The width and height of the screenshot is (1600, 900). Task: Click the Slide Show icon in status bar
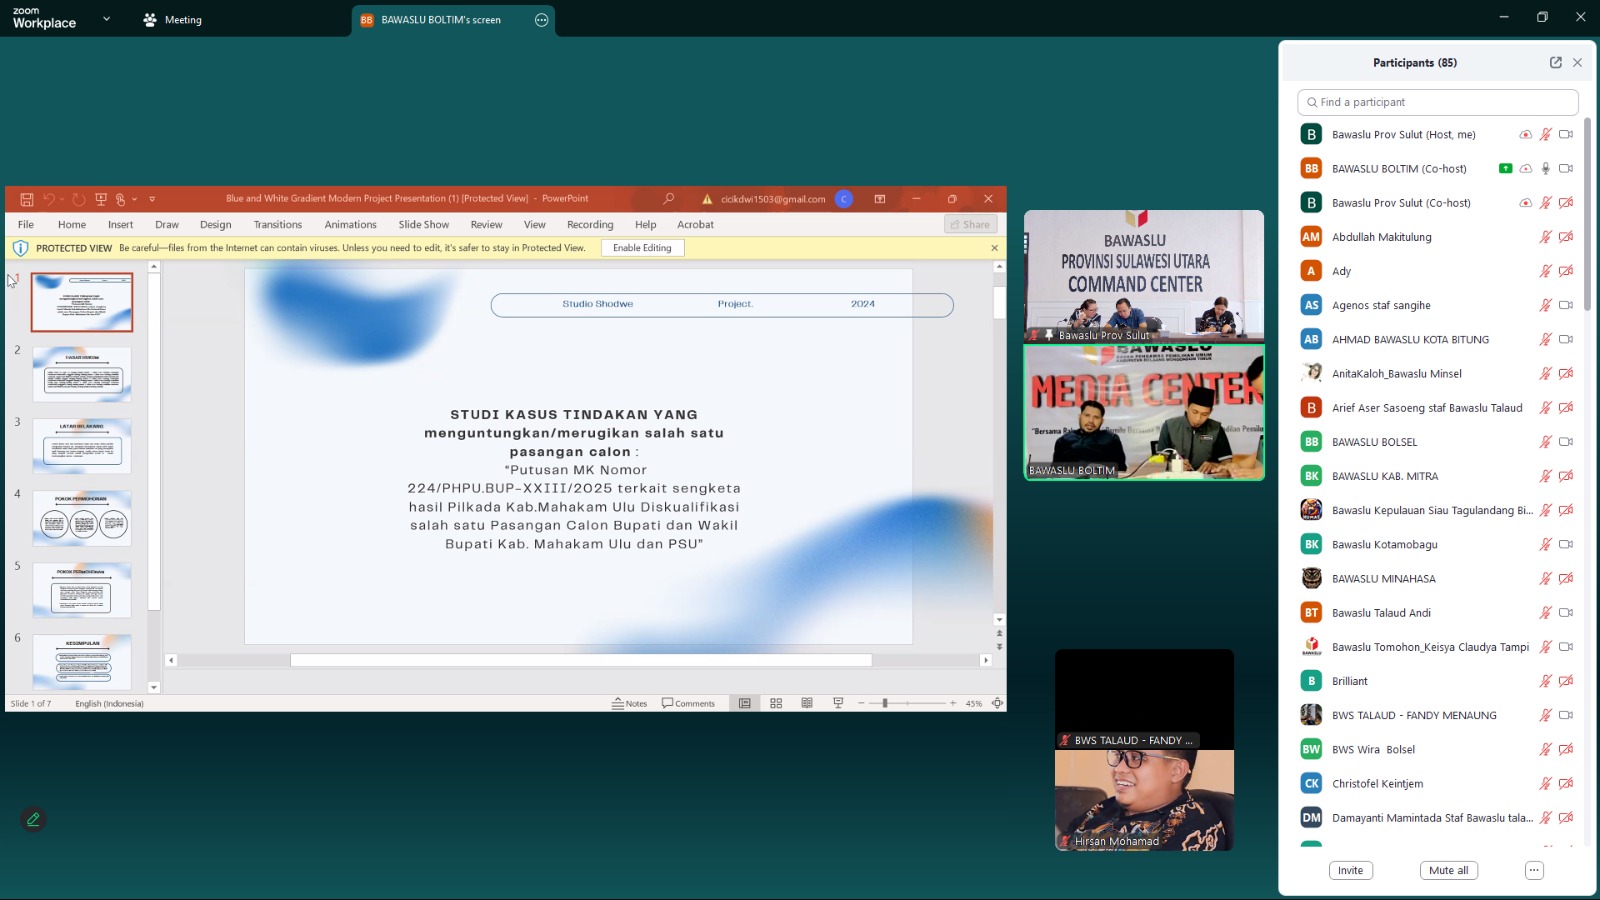tap(838, 703)
